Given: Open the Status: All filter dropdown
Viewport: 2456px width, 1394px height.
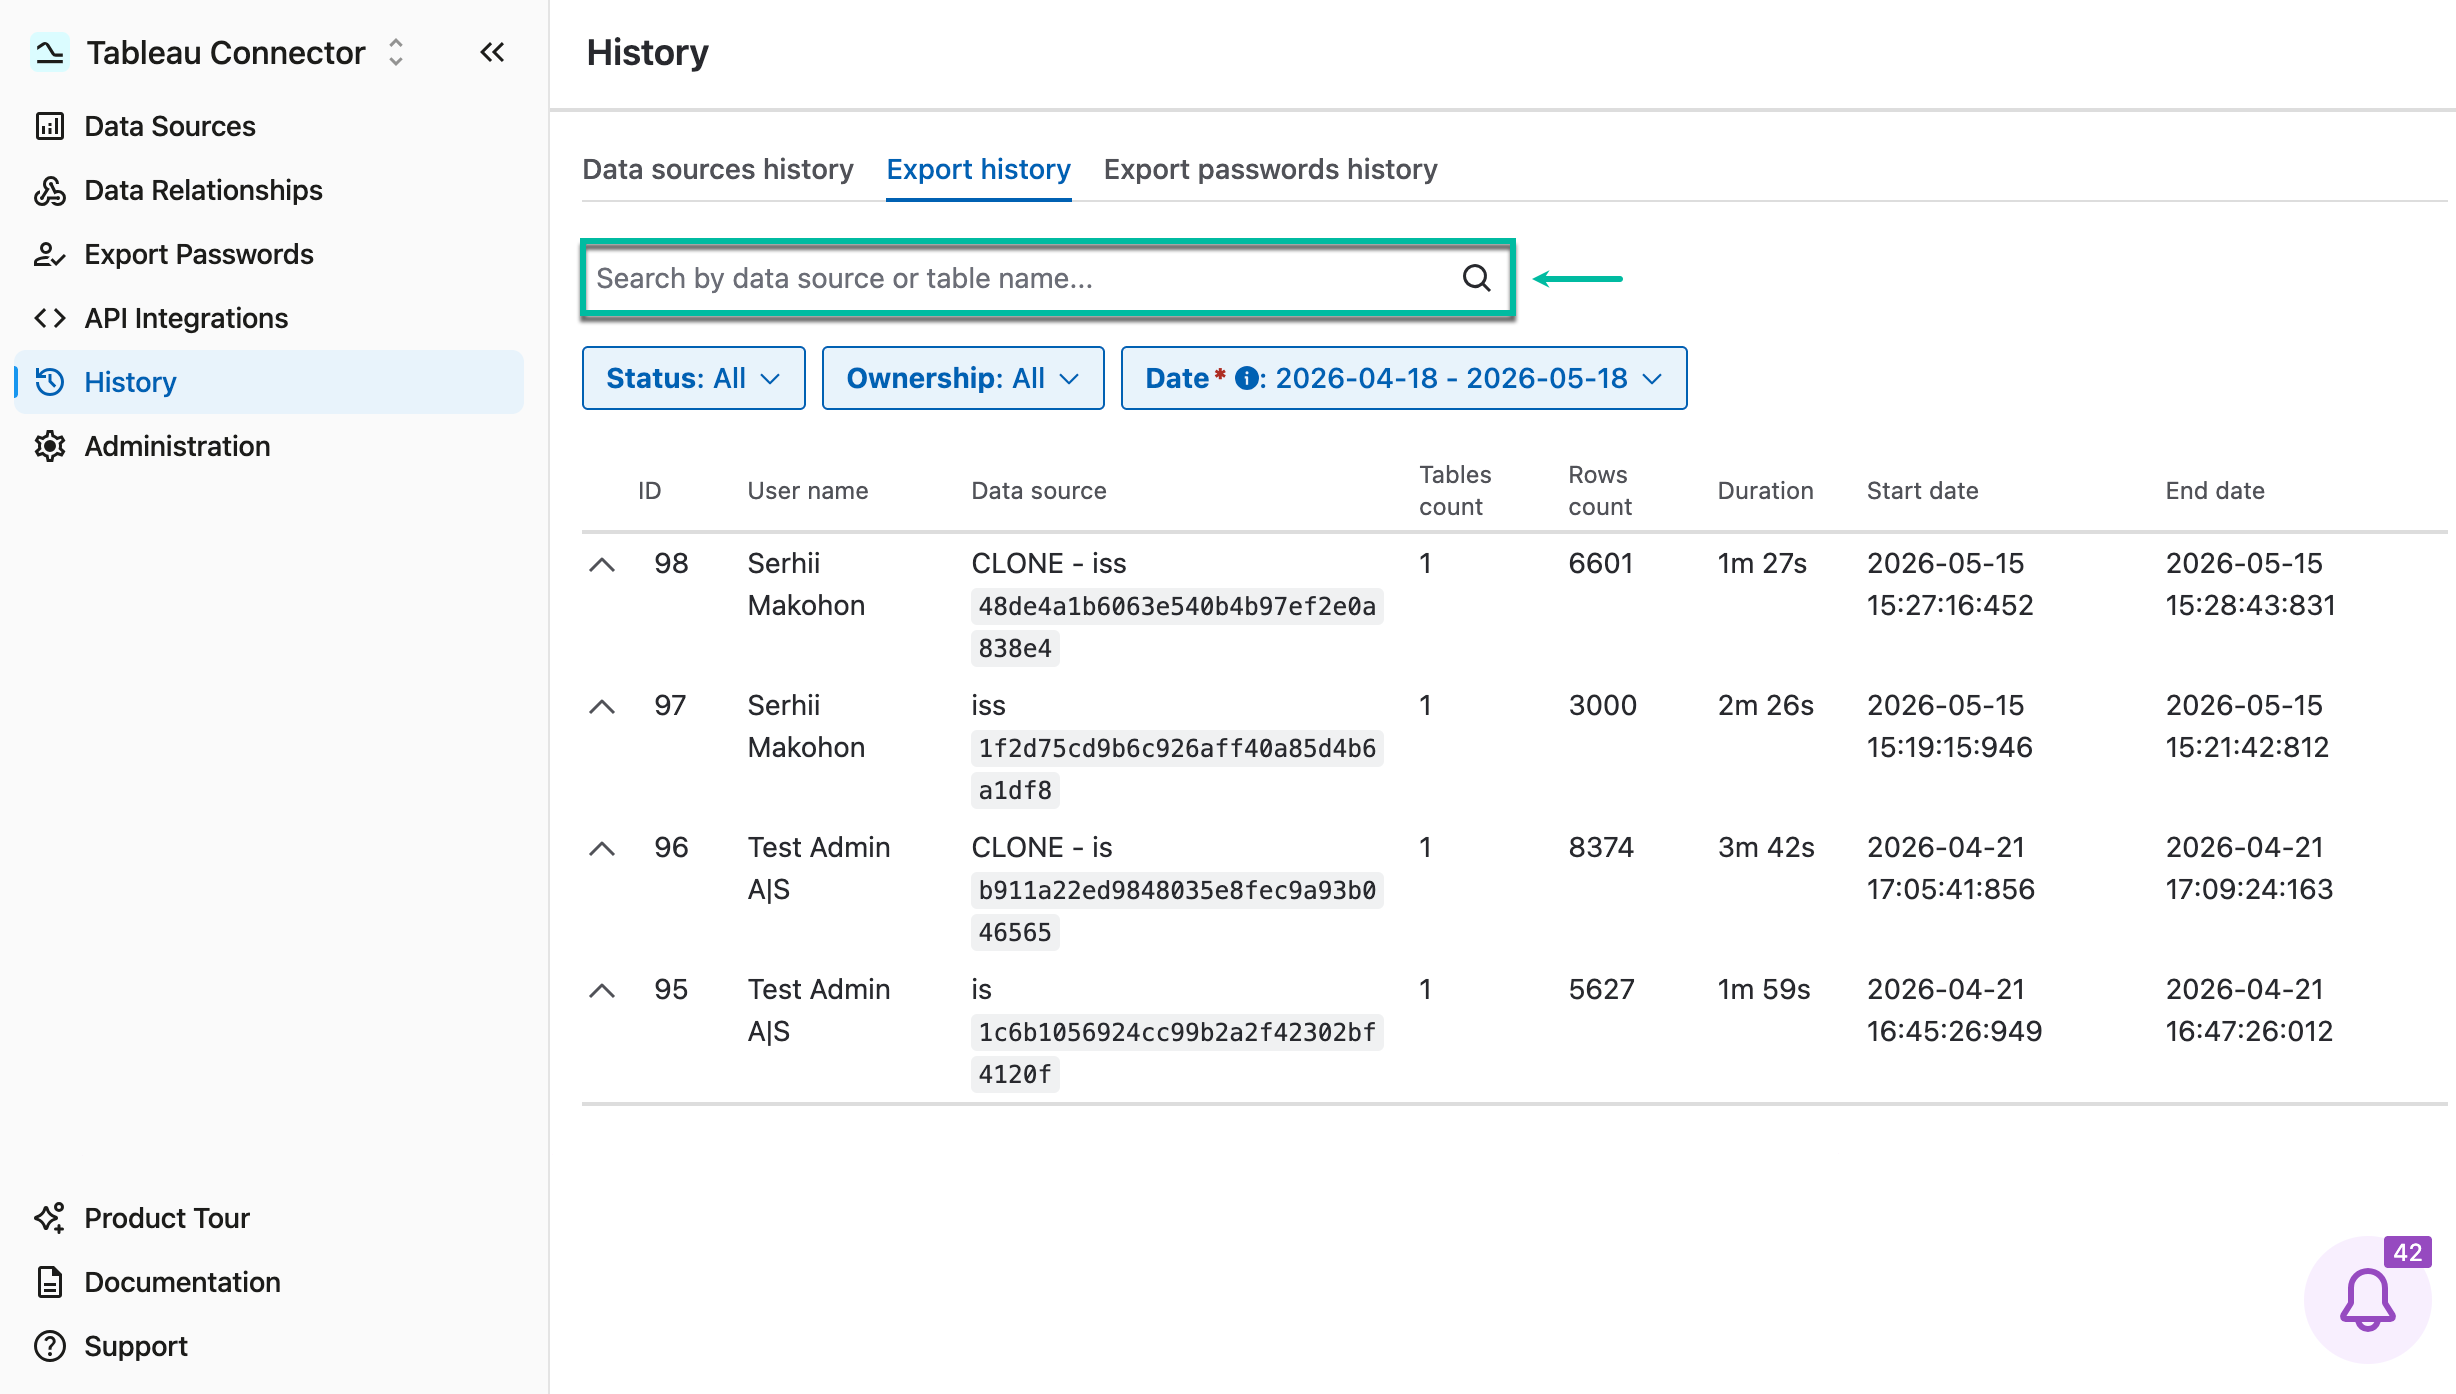Looking at the screenshot, I should point(693,378).
